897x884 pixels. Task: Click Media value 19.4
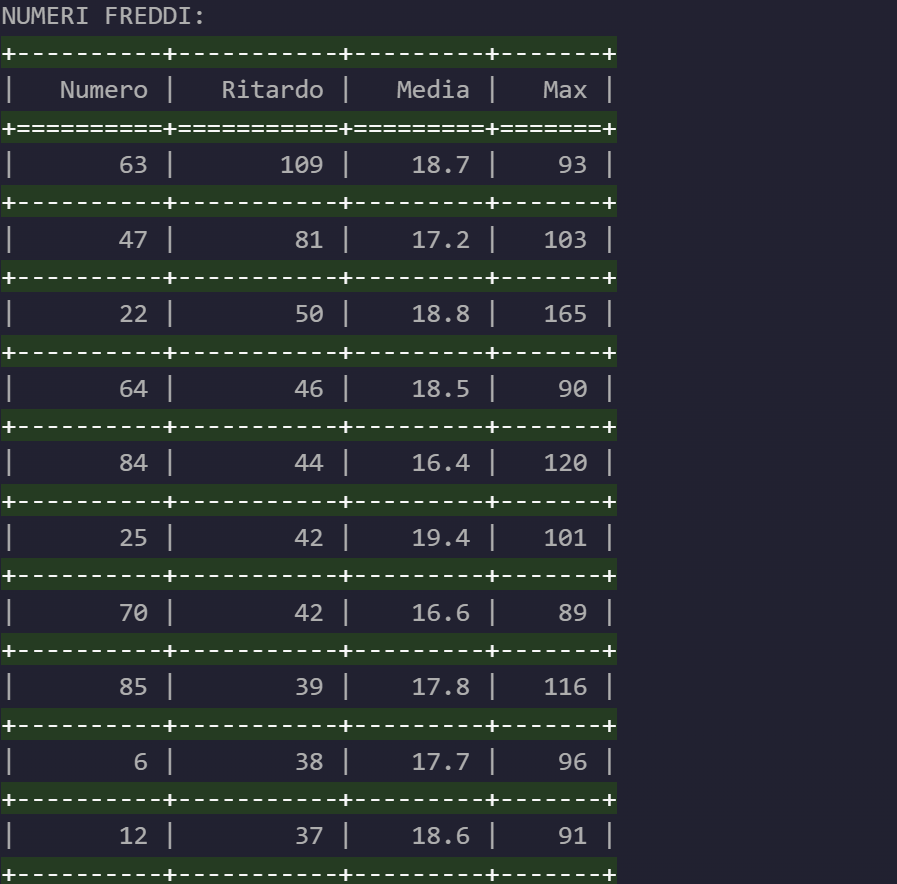(440, 537)
